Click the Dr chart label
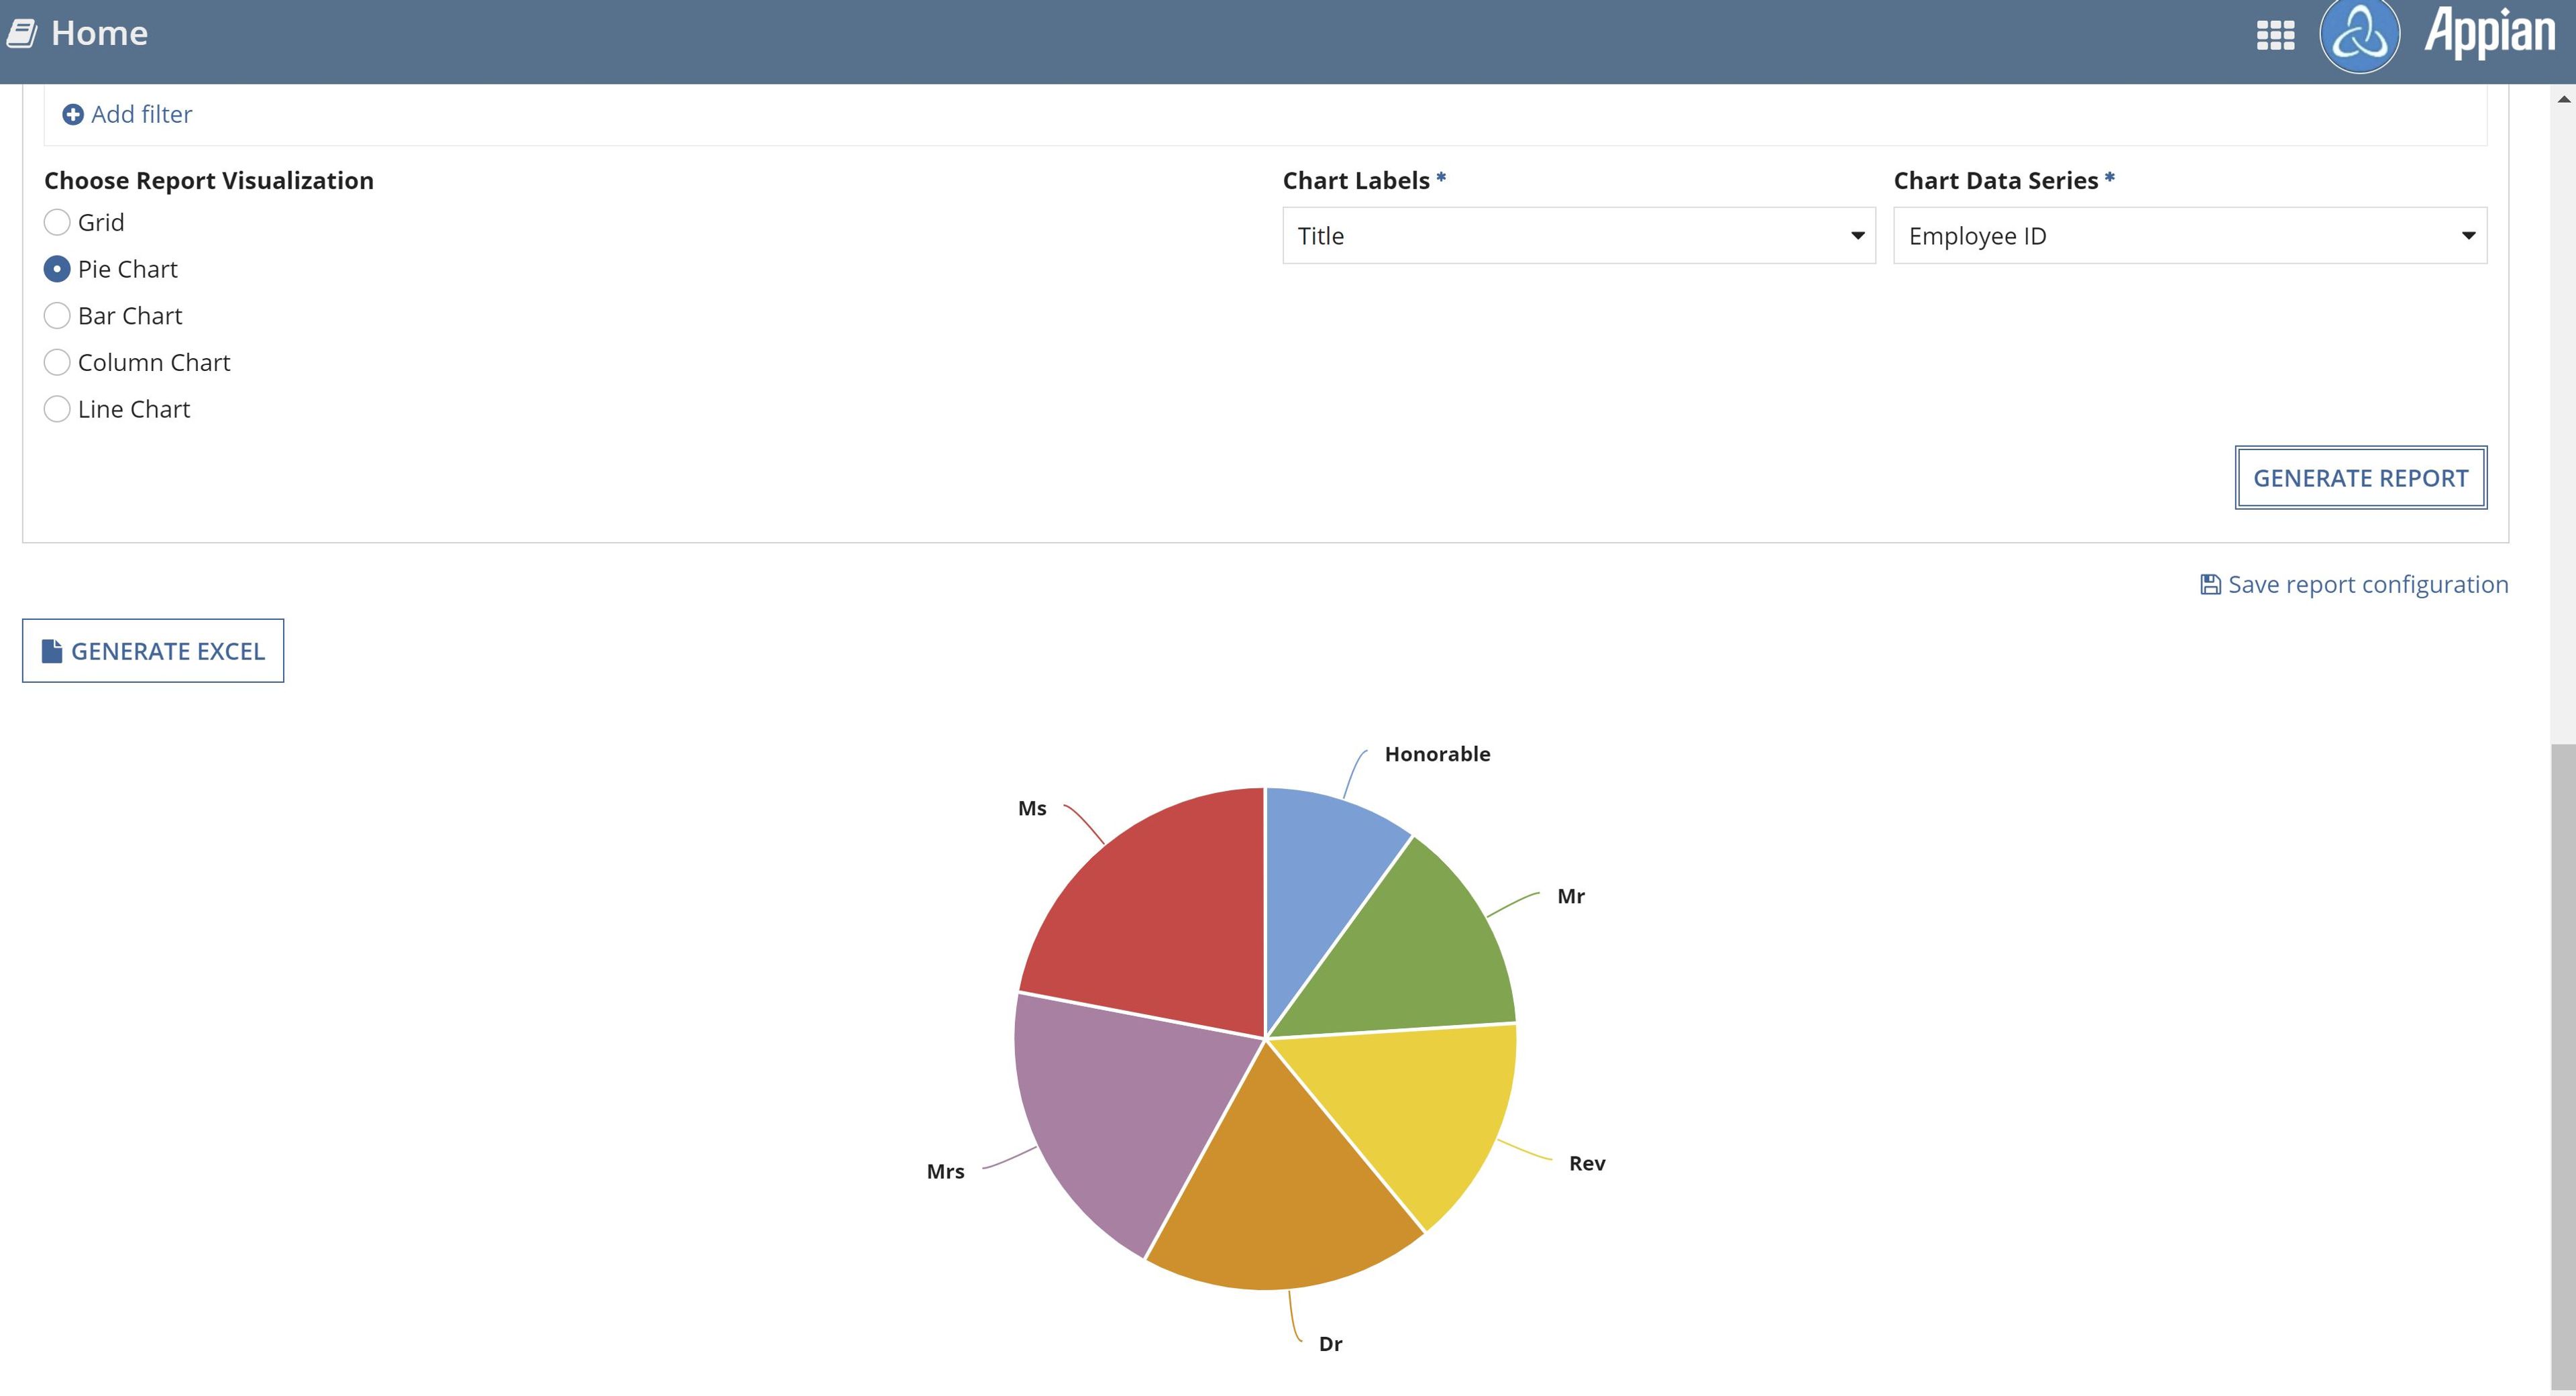Viewport: 2576px width, 1396px height. (1330, 1344)
